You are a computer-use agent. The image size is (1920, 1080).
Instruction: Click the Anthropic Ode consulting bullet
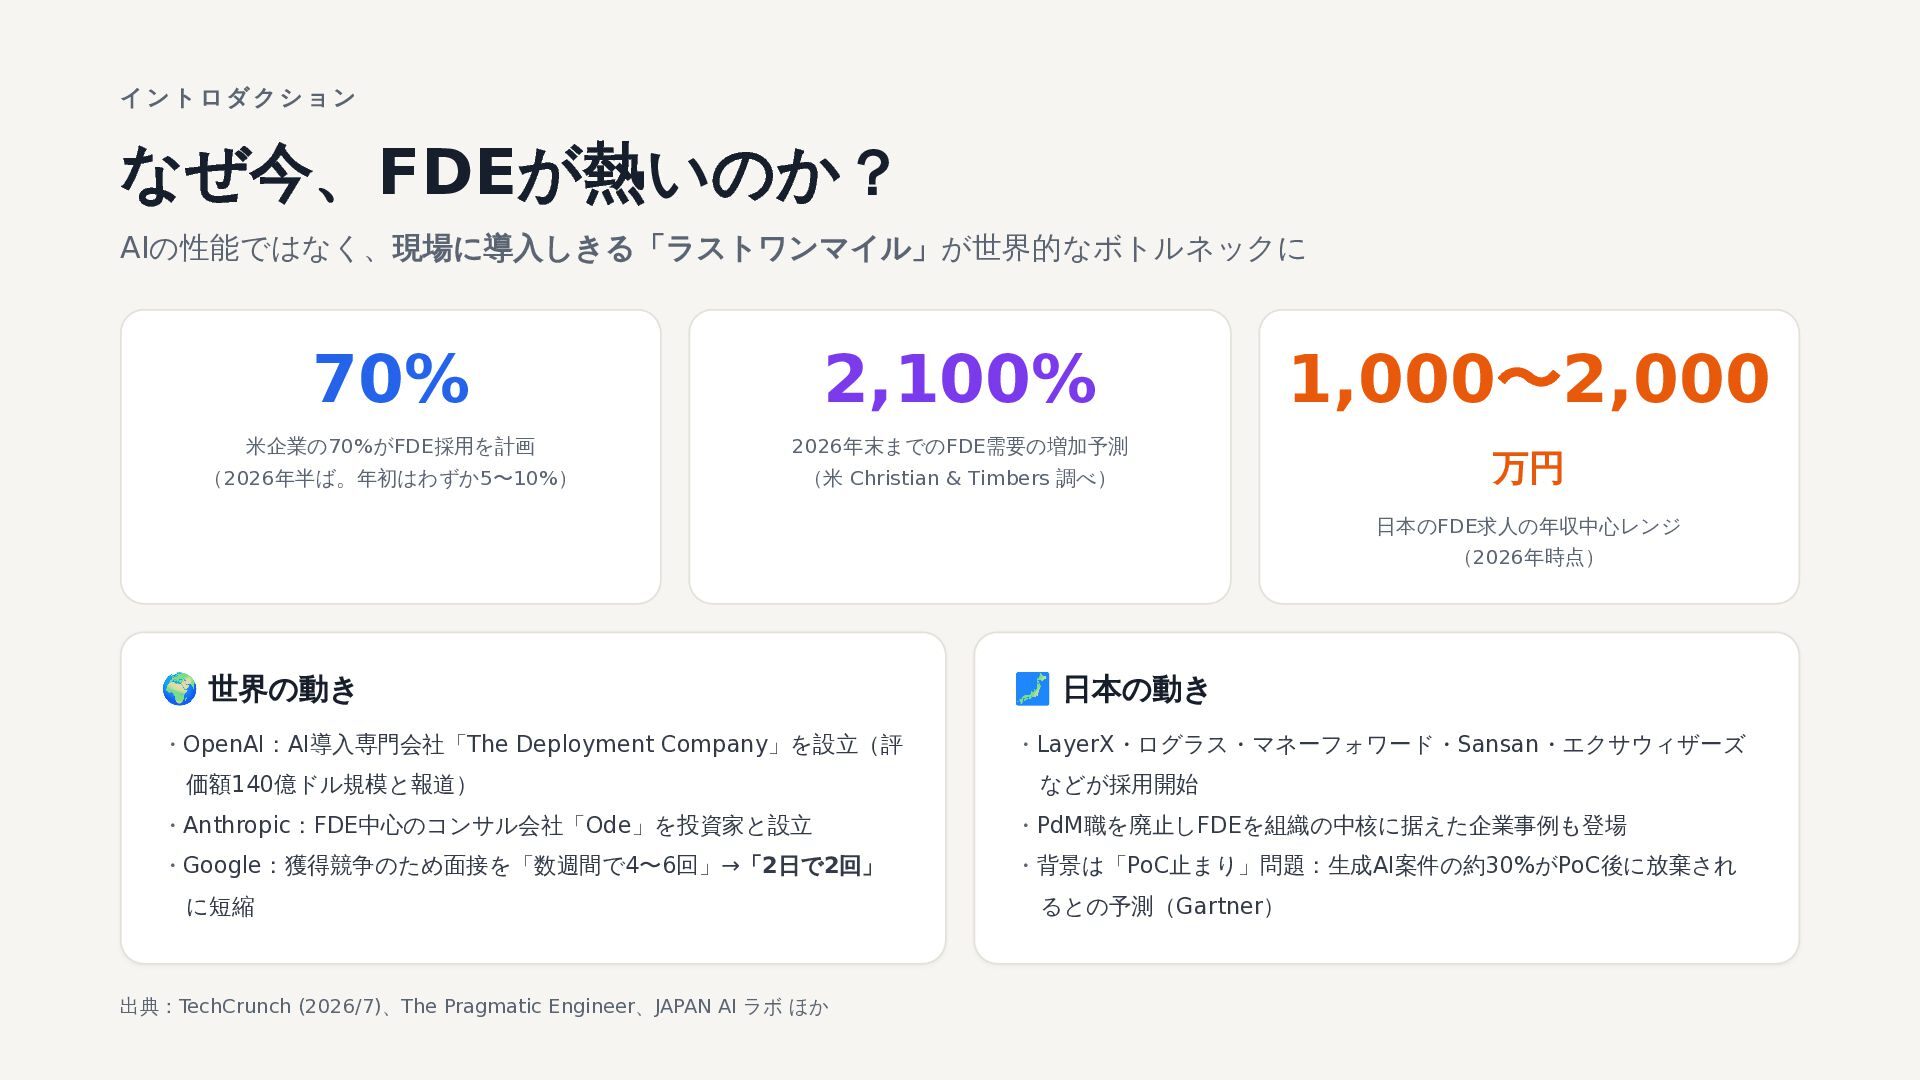[x=489, y=825]
